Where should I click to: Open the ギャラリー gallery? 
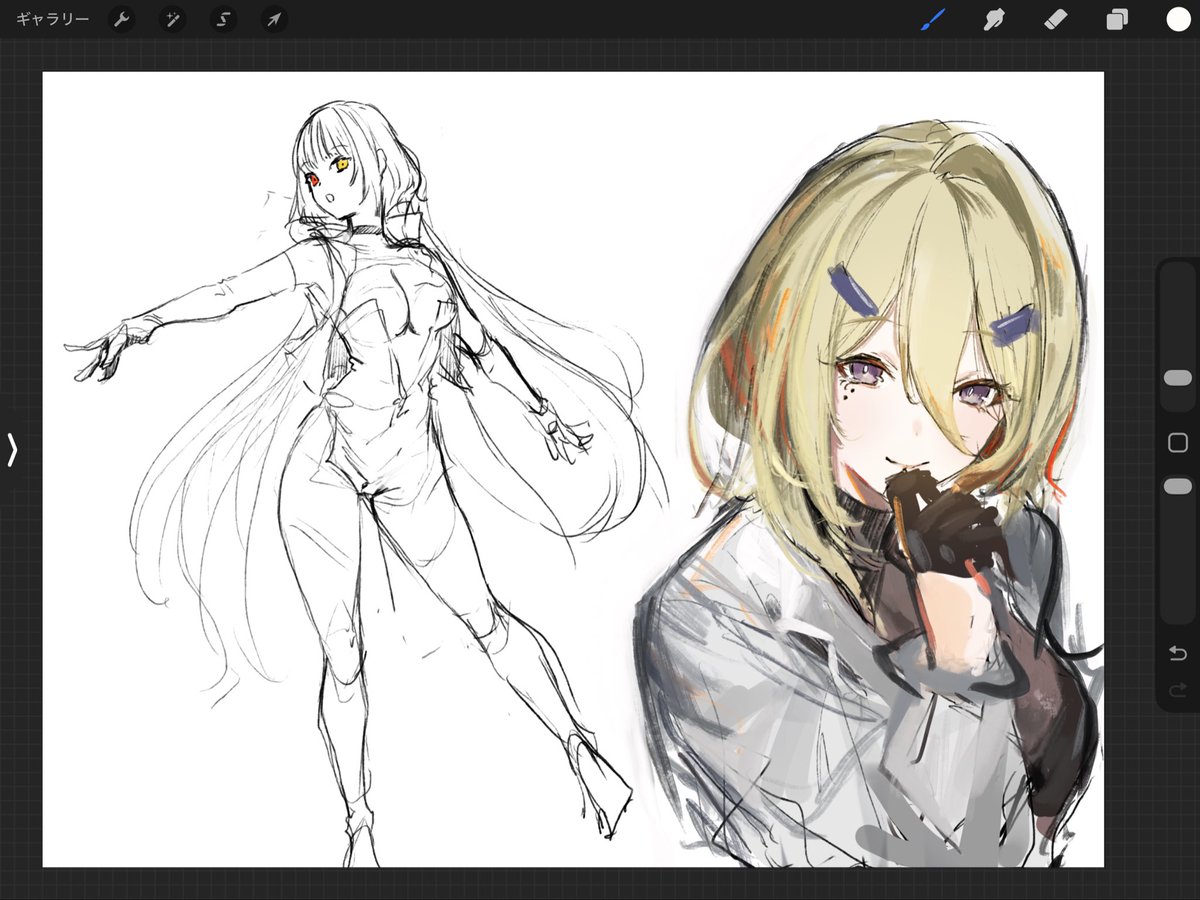click(52, 20)
